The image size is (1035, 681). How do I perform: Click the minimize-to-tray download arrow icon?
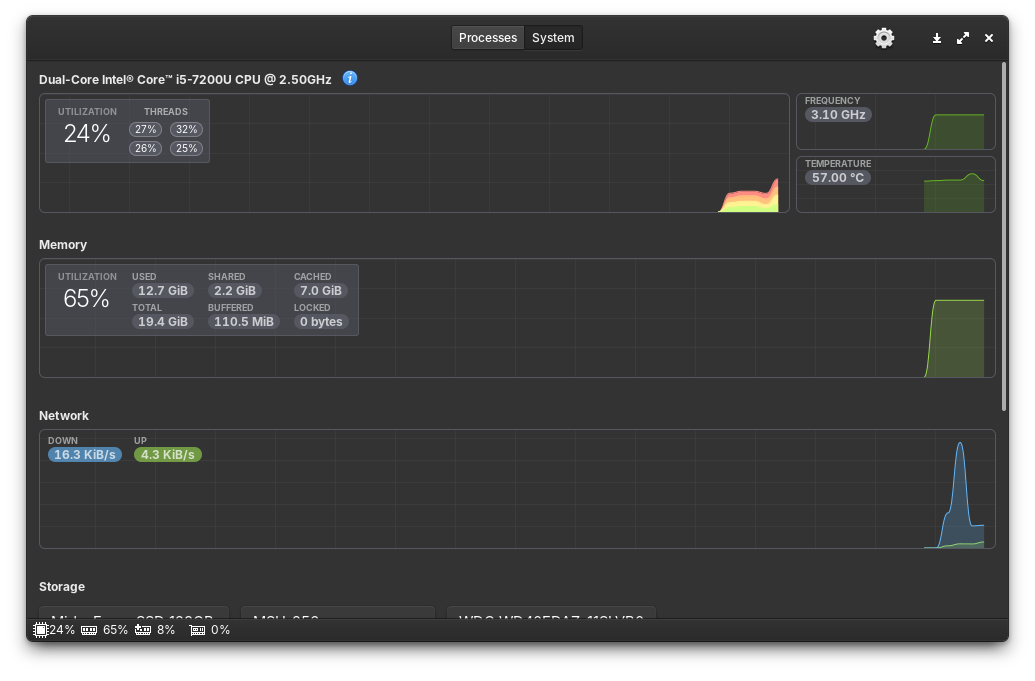tap(937, 38)
